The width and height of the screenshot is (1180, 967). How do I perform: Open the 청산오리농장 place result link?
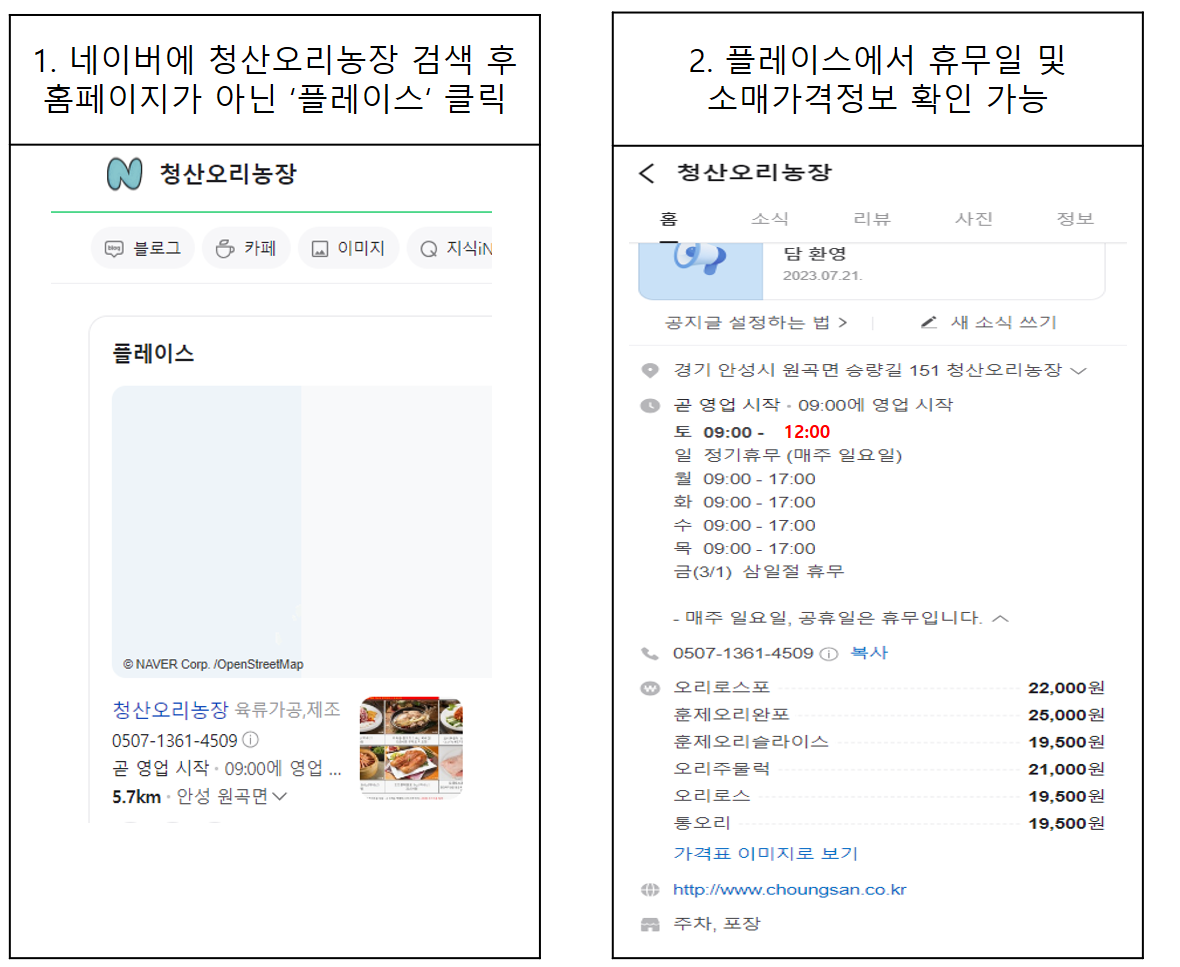tap(170, 710)
